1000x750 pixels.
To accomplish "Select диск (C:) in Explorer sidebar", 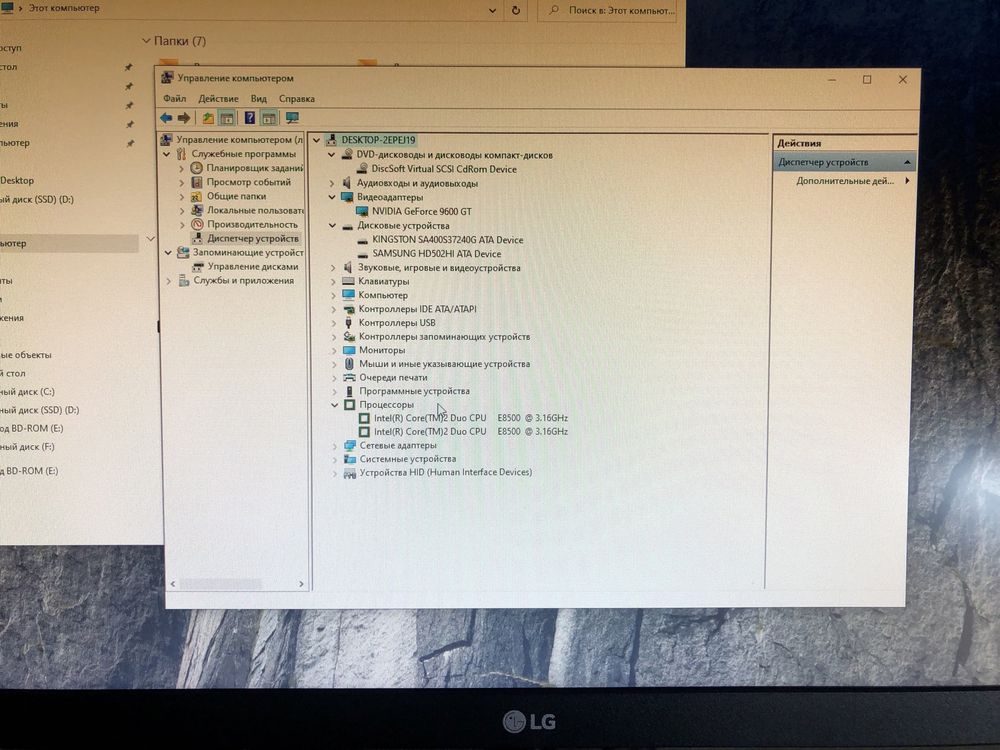I will point(27,392).
